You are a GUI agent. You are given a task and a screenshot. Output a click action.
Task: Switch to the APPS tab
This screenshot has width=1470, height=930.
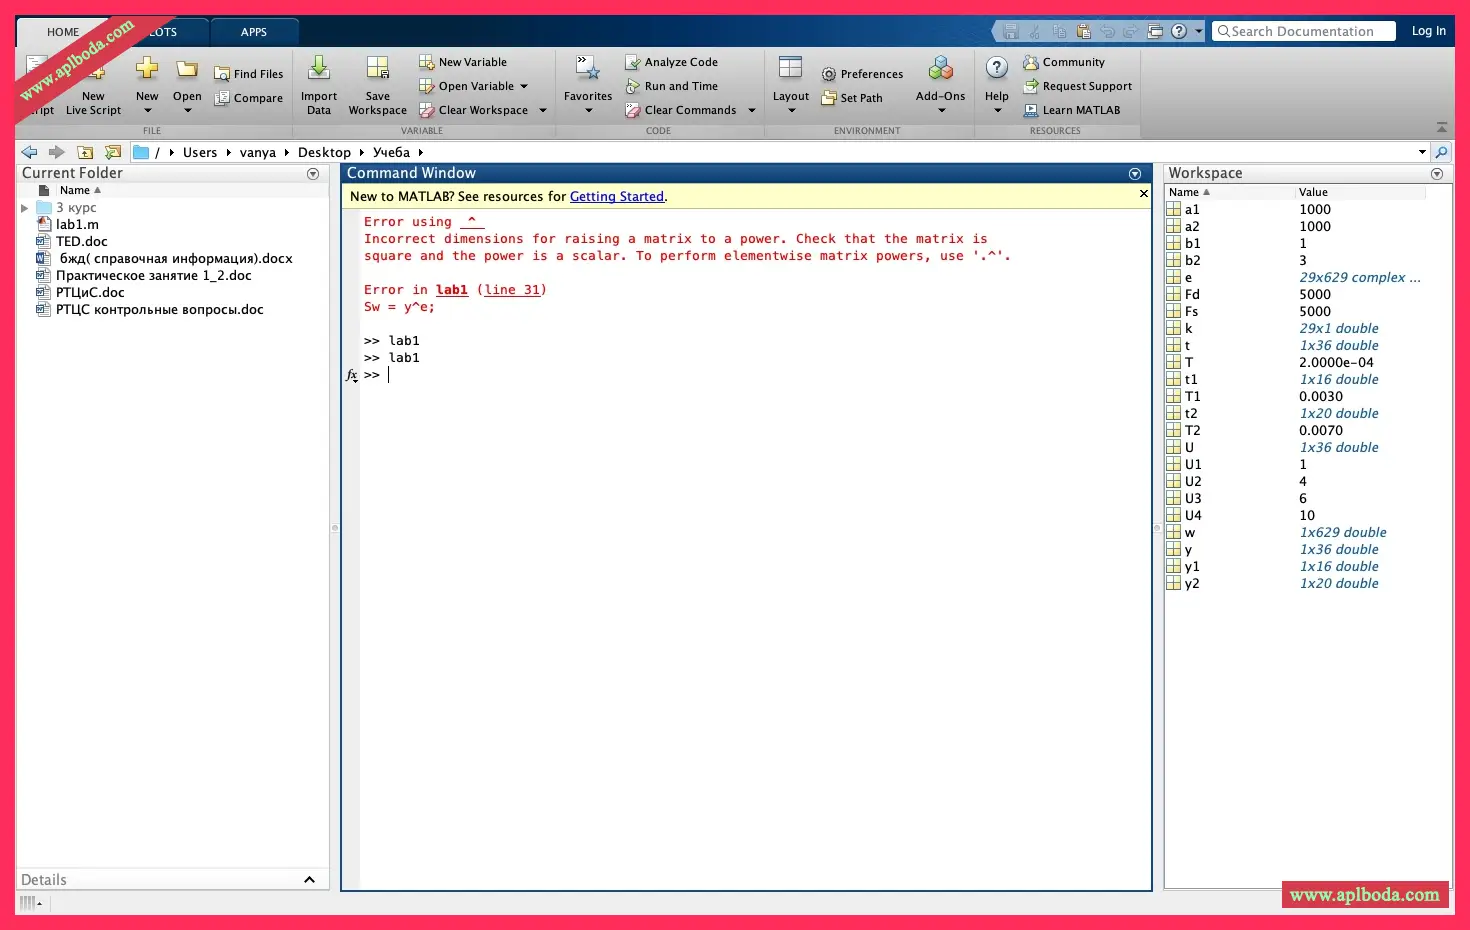[254, 32]
